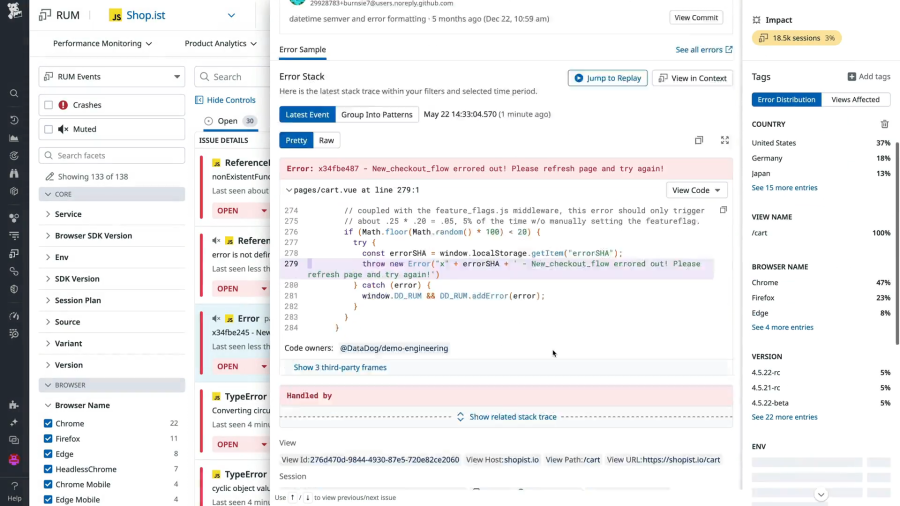Click the RUM events monitor sidebar icon
This screenshot has width=900, height=506.
click(14, 253)
